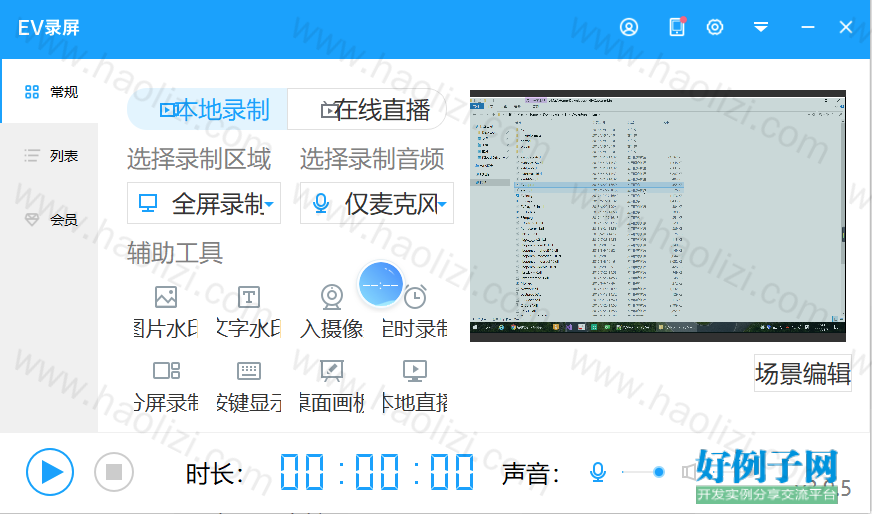Open the 会员 sidebar tab
This screenshot has height=514, width=872.
pyautogui.click(x=50, y=220)
